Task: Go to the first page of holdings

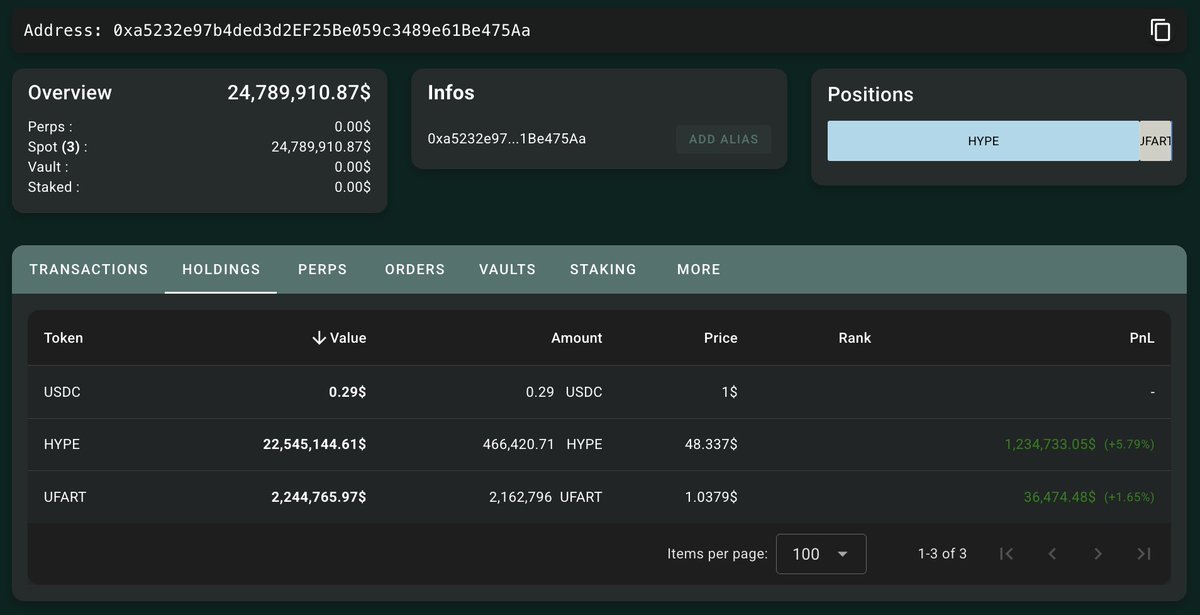Action: point(1007,554)
